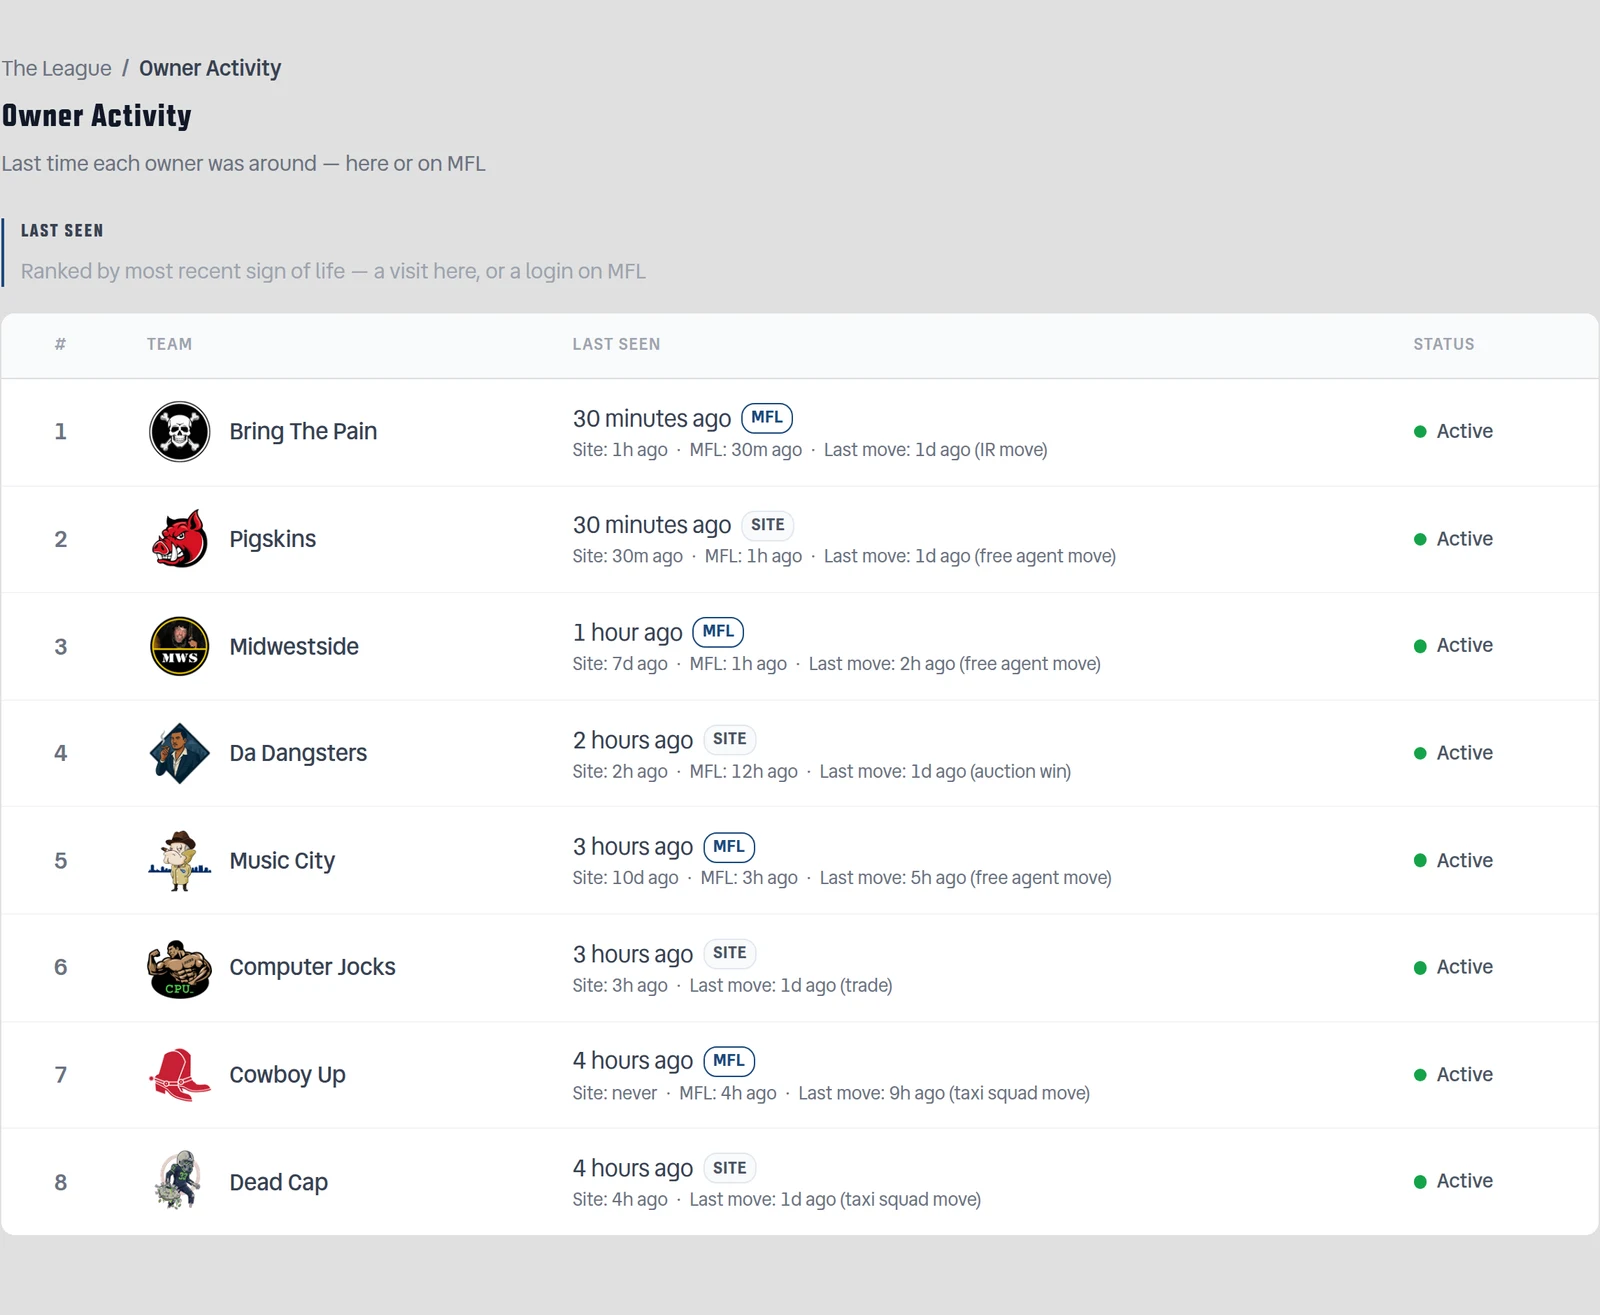Click Active status in Dead Cap row
The image size is (1600, 1315).
(1453, 1181)
